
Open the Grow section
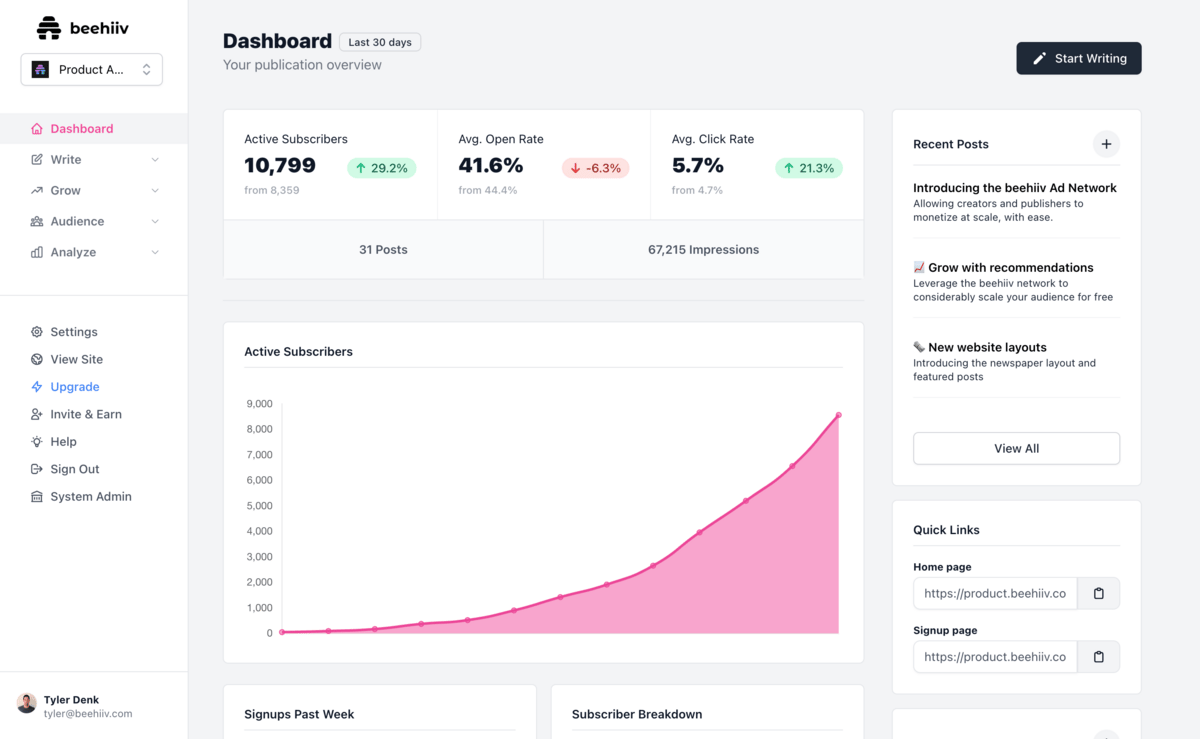pyautogui.click(x=94, y=191)
